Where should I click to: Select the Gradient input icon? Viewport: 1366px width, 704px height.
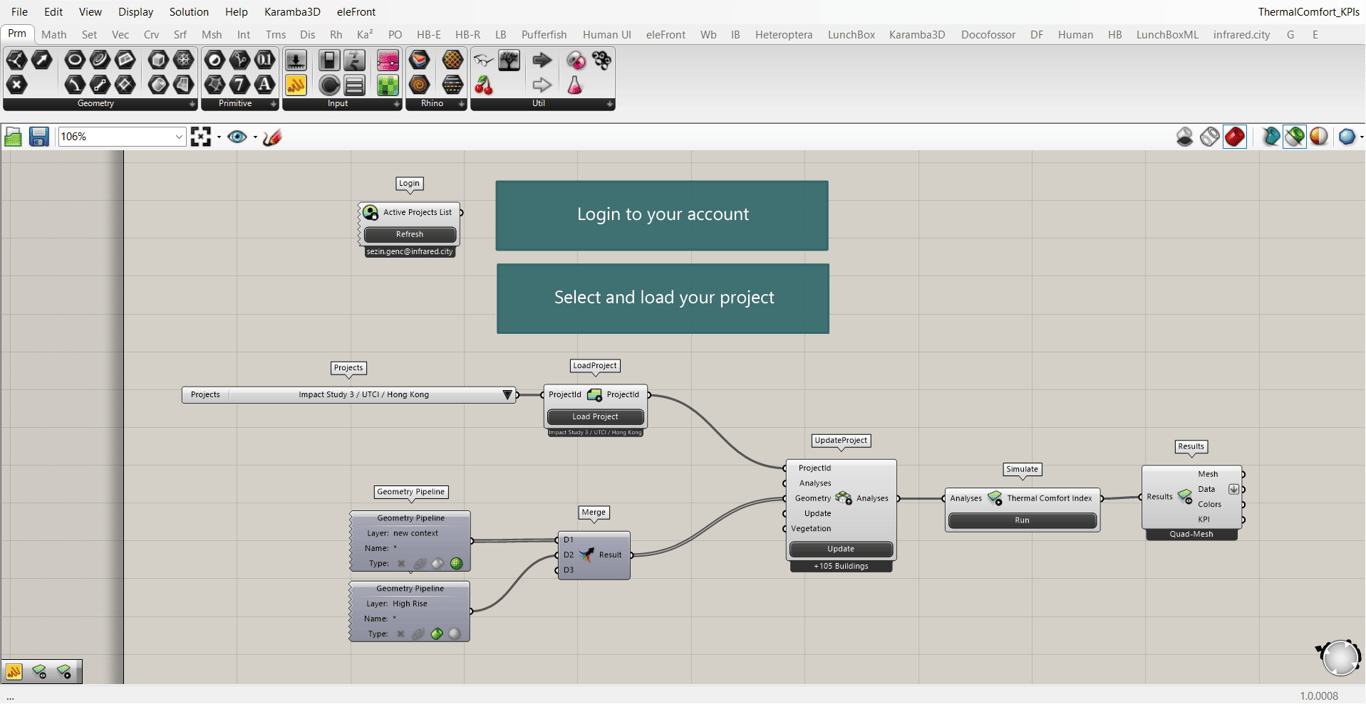(388, 60)
